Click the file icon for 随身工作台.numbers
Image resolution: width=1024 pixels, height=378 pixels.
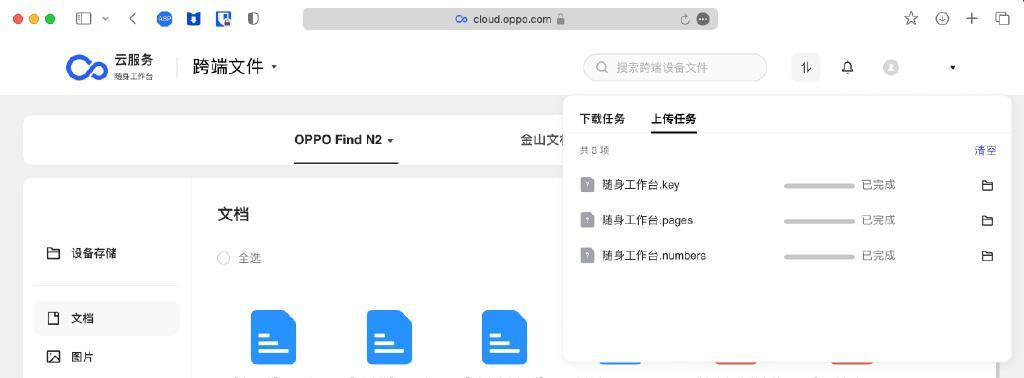587,255
